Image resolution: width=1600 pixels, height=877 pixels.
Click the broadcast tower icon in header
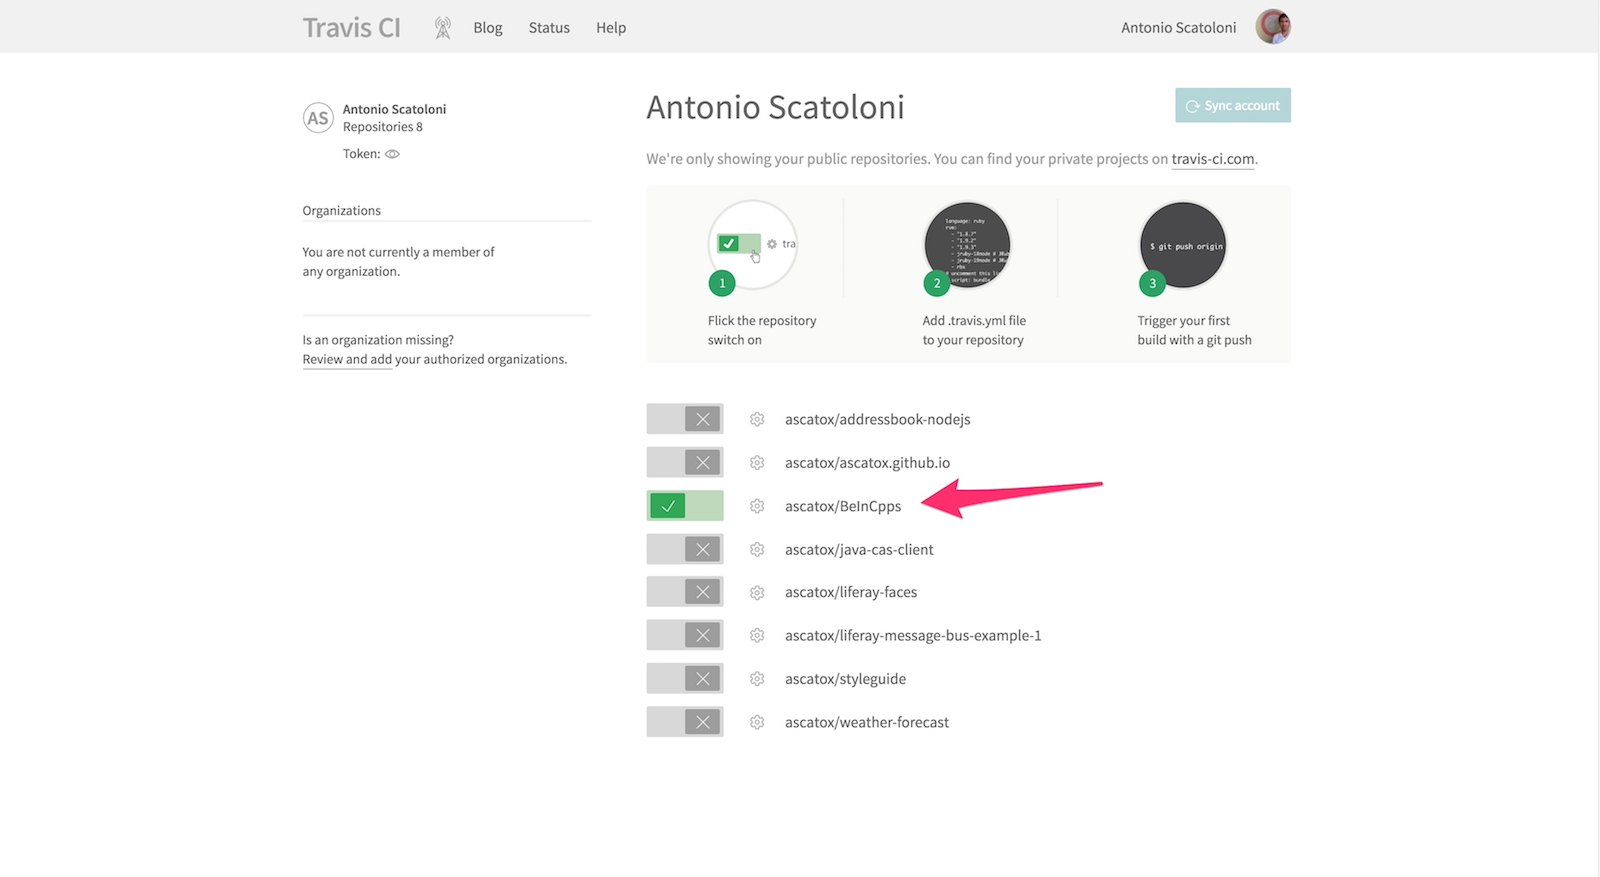[443, 28]
